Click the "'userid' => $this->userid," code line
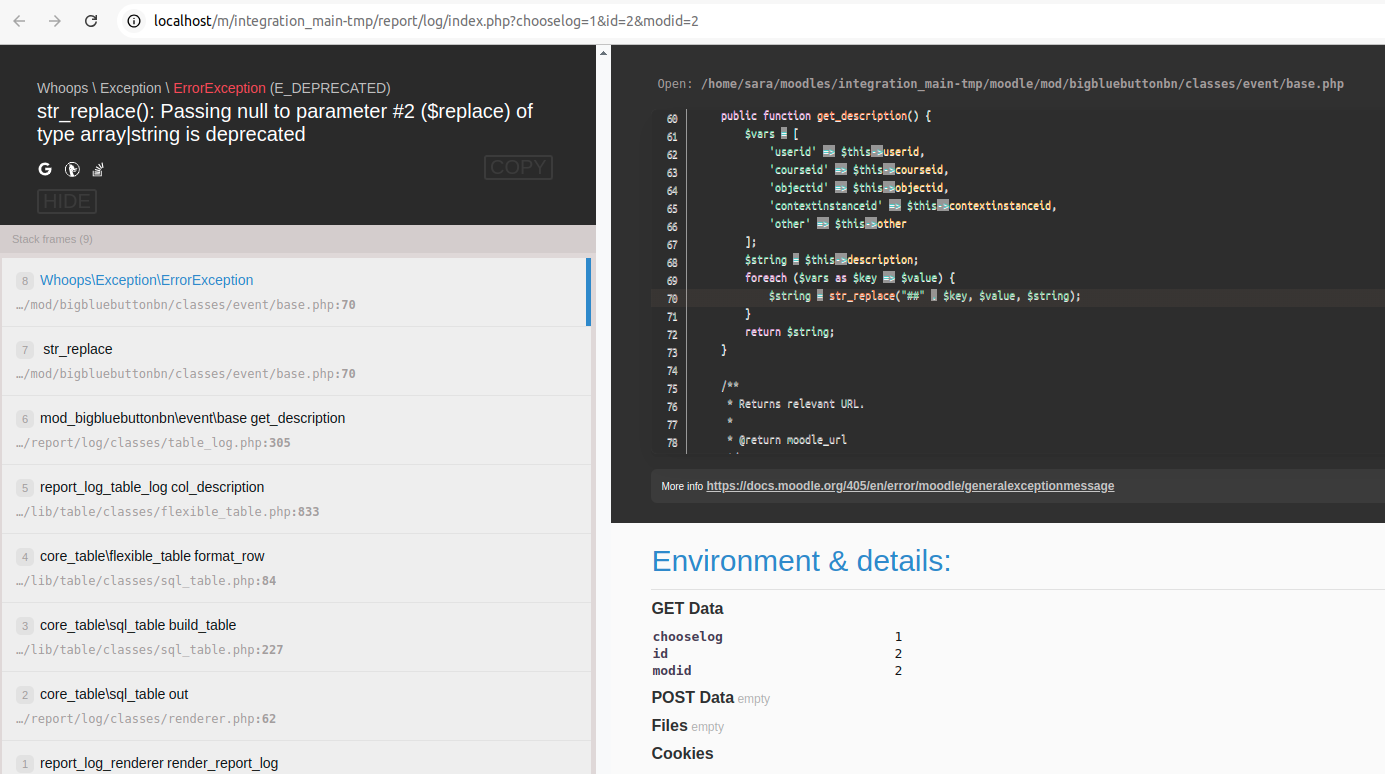The image size is (1385, 774). tap(847, 152)
